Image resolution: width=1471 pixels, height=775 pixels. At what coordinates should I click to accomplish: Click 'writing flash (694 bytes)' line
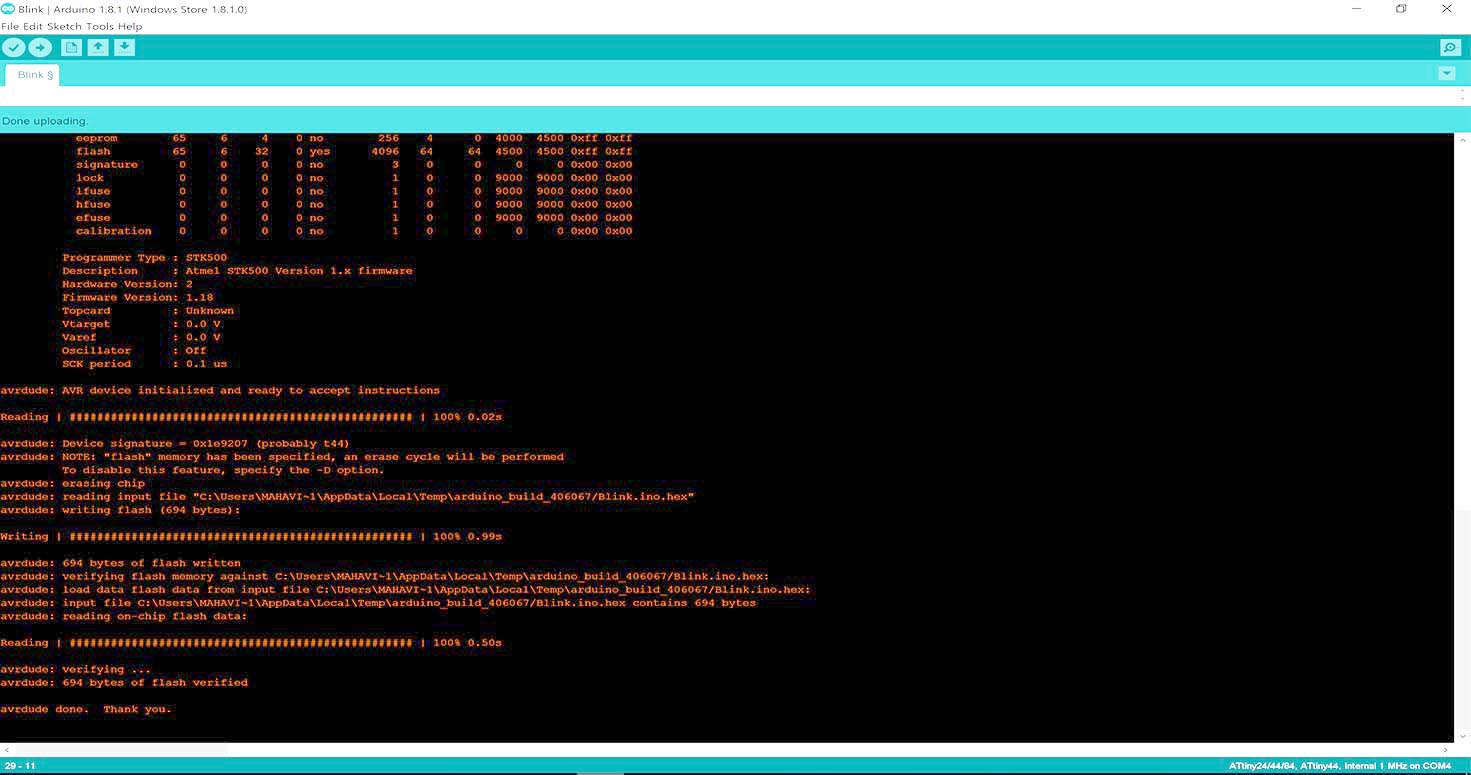click(121, 510)
